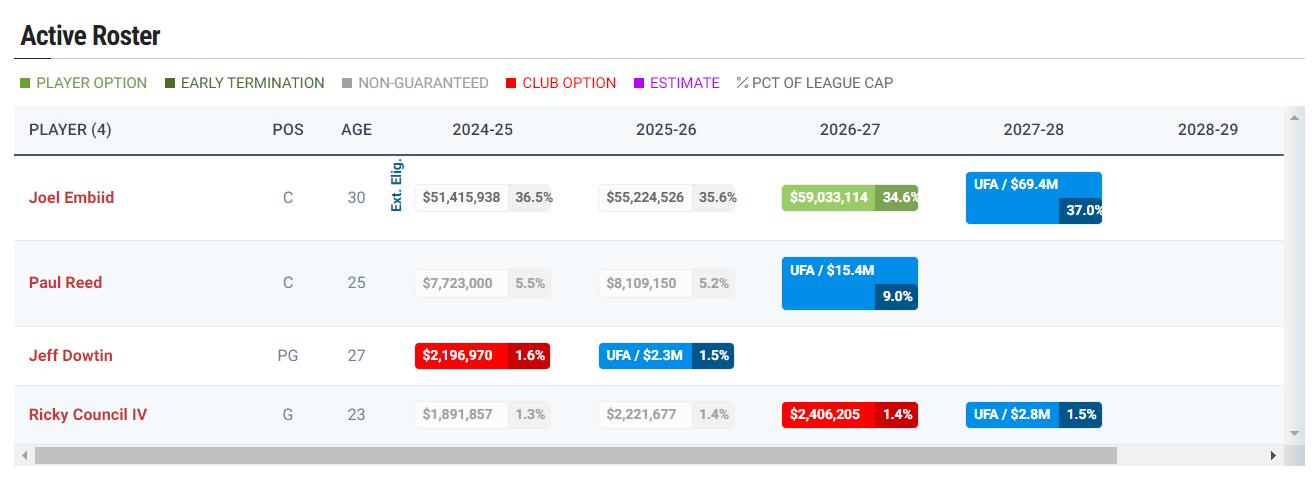The width and height of the screenshot is (1314, 481).
Task: Click the left arrow of the horizontal scrollbar
Action: pyautogui.click(x=21, y=456)
